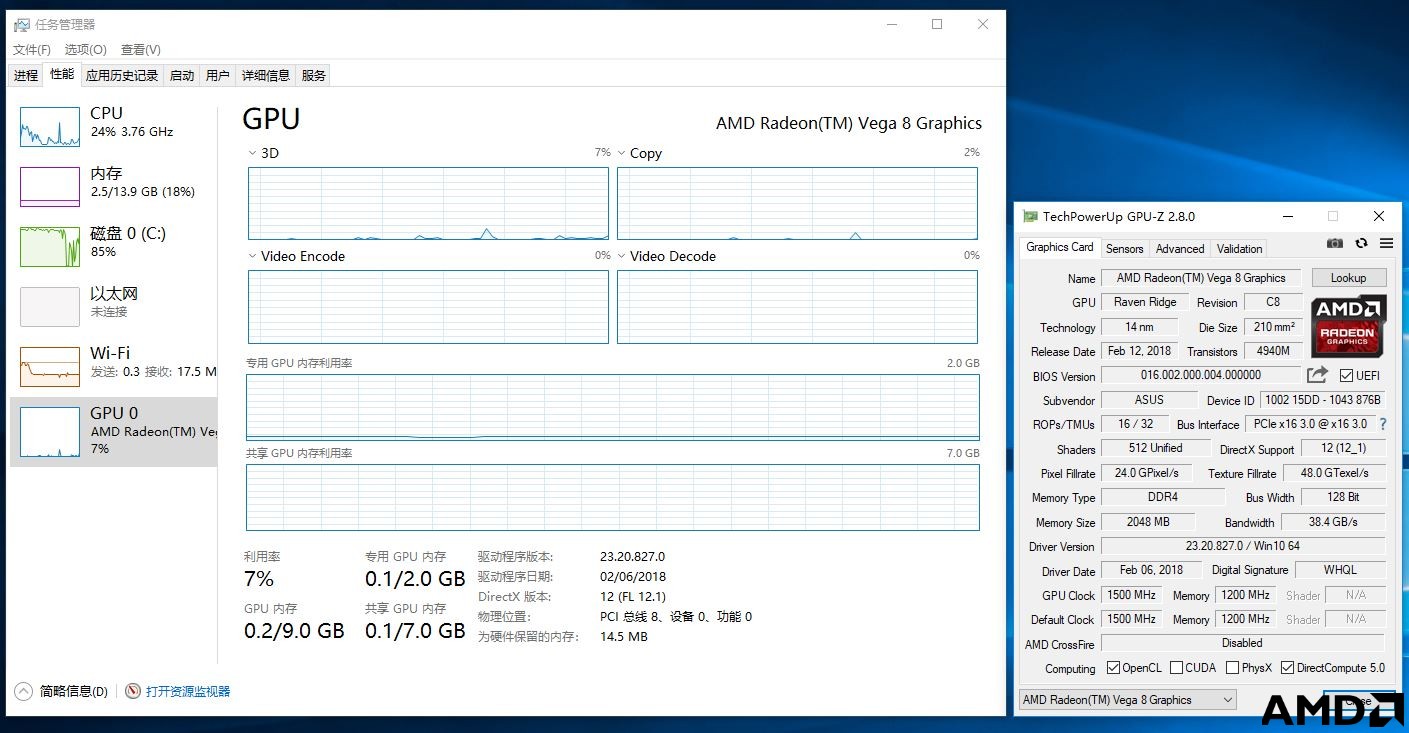Image resolution: width=1409 pixels, height=733 pixels.
Task: Toggle the UEFI checkbox in GPU-Z
Action: [1346, 376]
